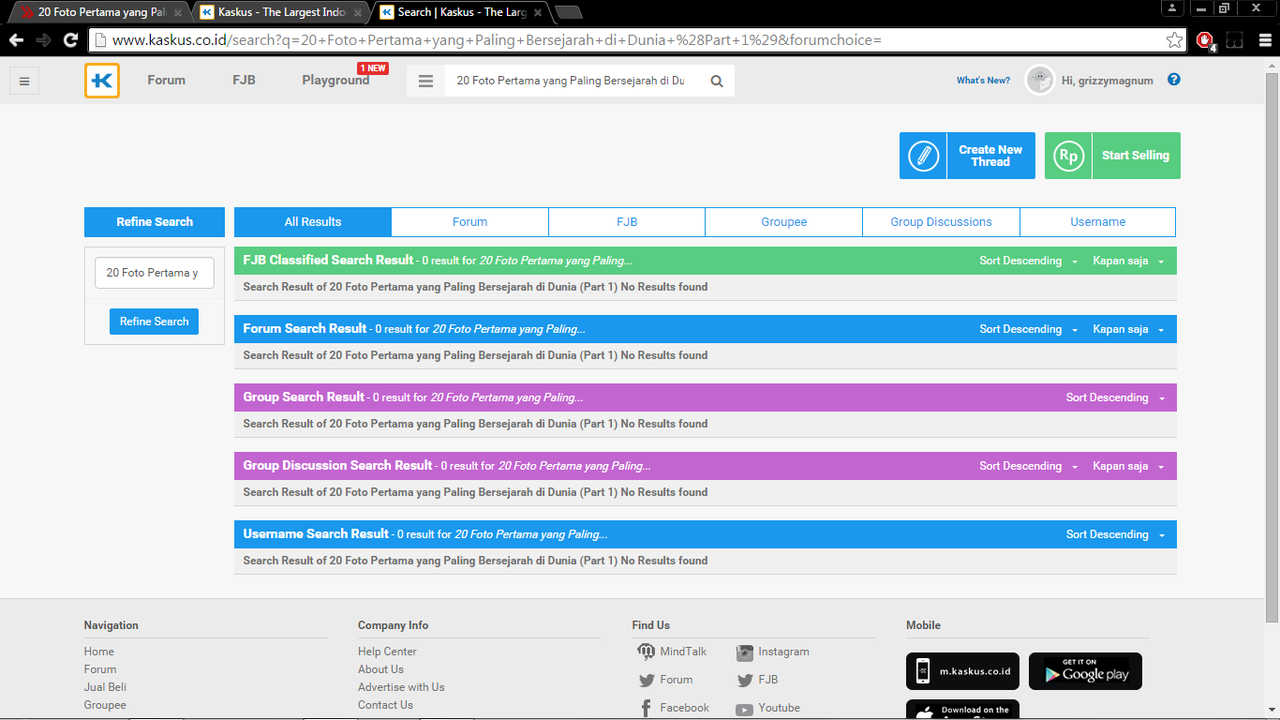
Task: Open the m.kaskus.co.id mobile badge
Action: click(963, 672)
